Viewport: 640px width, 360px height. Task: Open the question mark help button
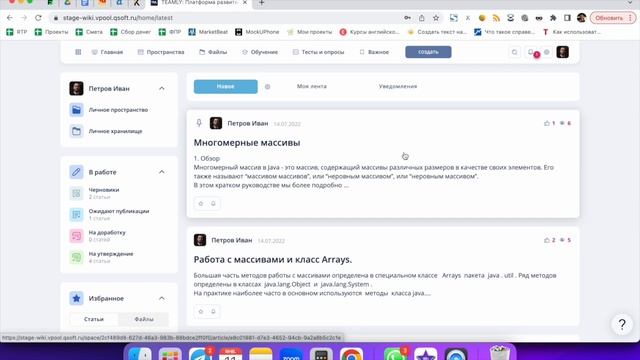coord(622,324)
